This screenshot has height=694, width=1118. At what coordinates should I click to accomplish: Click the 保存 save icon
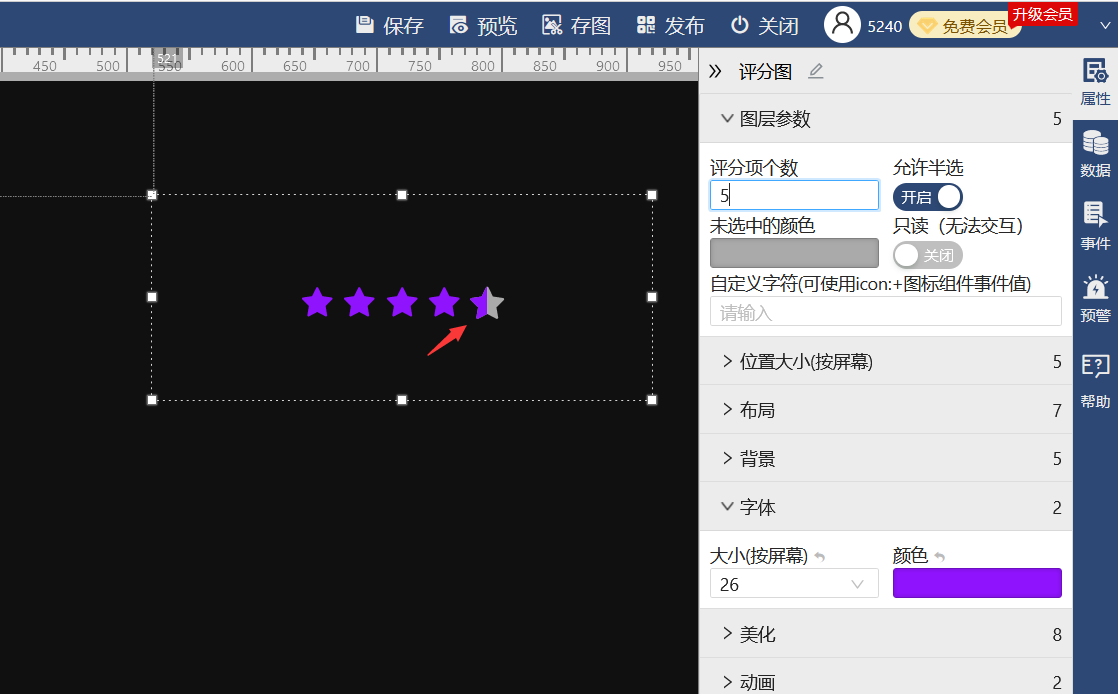pyautogui.click(x=364, y=25)
